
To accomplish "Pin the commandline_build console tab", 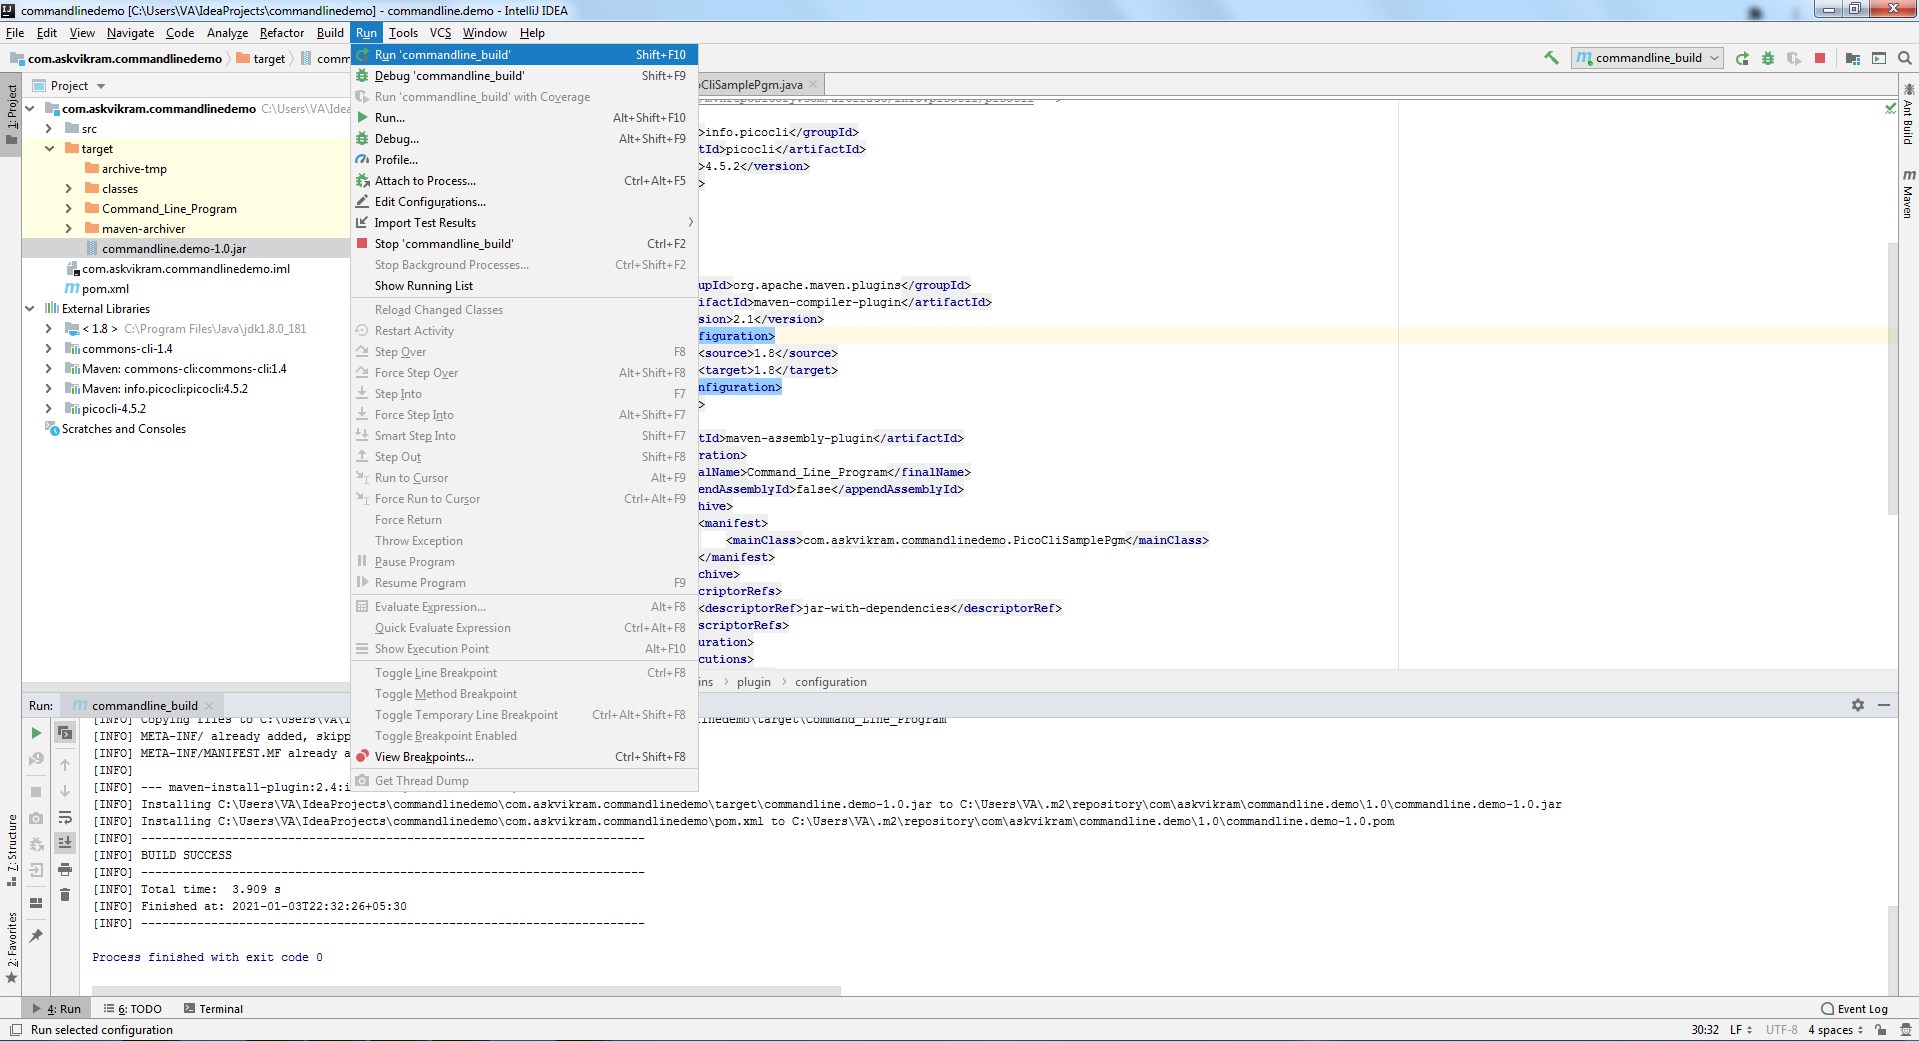I will coord(36,936).
